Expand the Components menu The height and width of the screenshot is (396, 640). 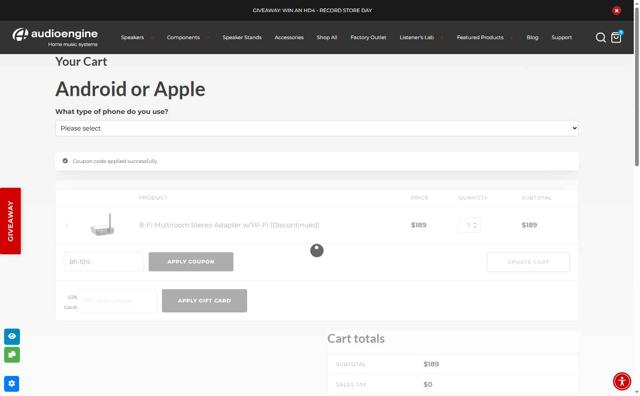183,37
